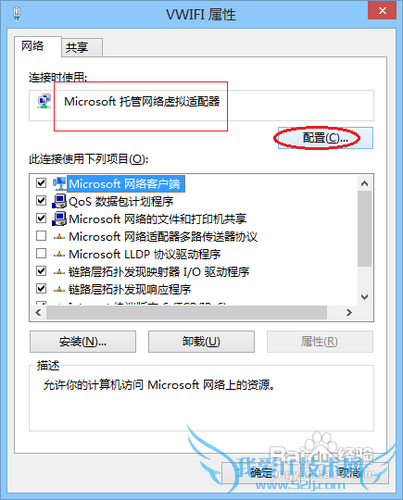Image resolution: width=403 pixels, height=500 pixels.
Task: Check Microsoft 网络适配器多路传送器协议 checkbox
Action: tap(41, 236)
